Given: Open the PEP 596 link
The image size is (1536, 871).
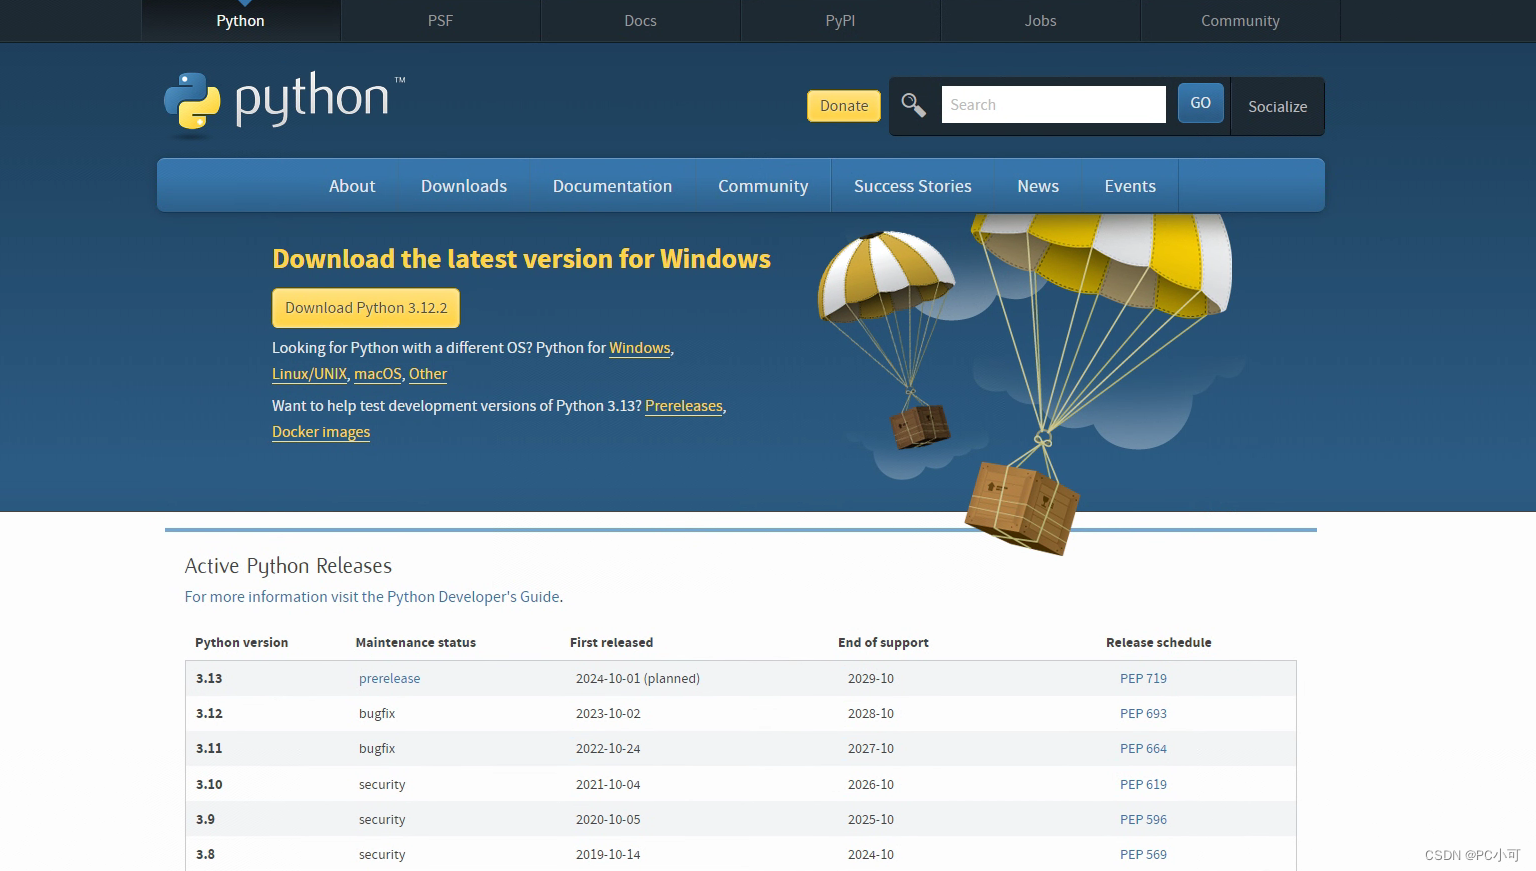Looking at the screenshot, I should pyautogui.click(x=1143, y=819).
